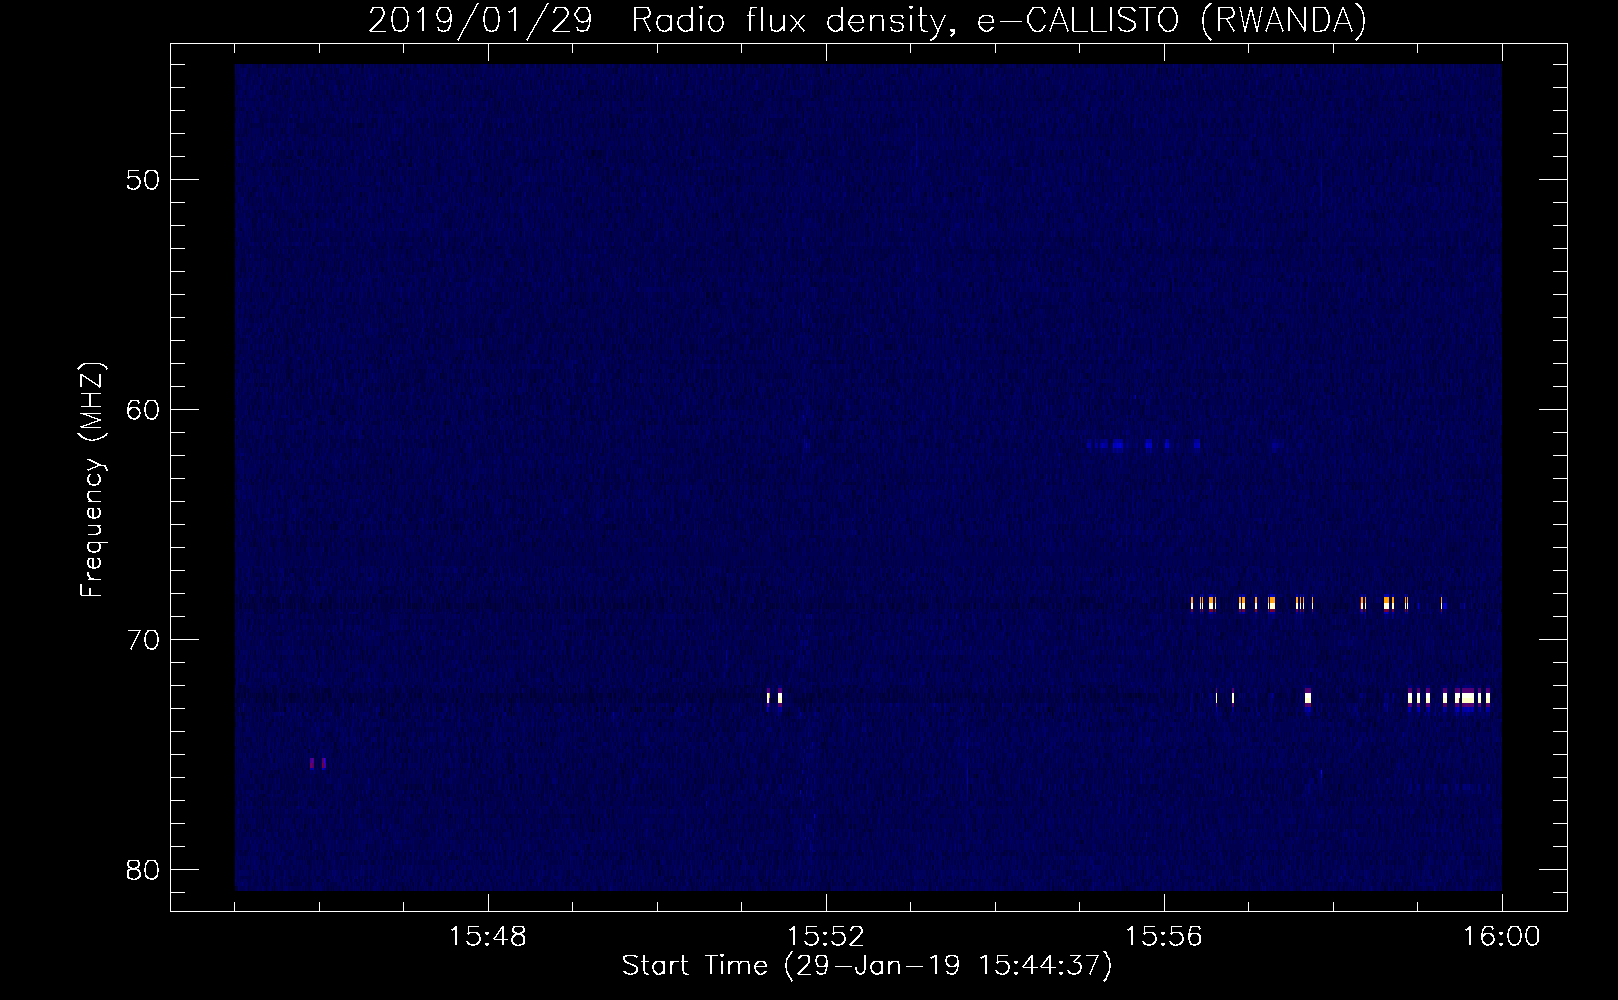This screenshot has width=1618, height=1000.
Task: Click the 15:52 time tick label
Action: click(825, 937)
